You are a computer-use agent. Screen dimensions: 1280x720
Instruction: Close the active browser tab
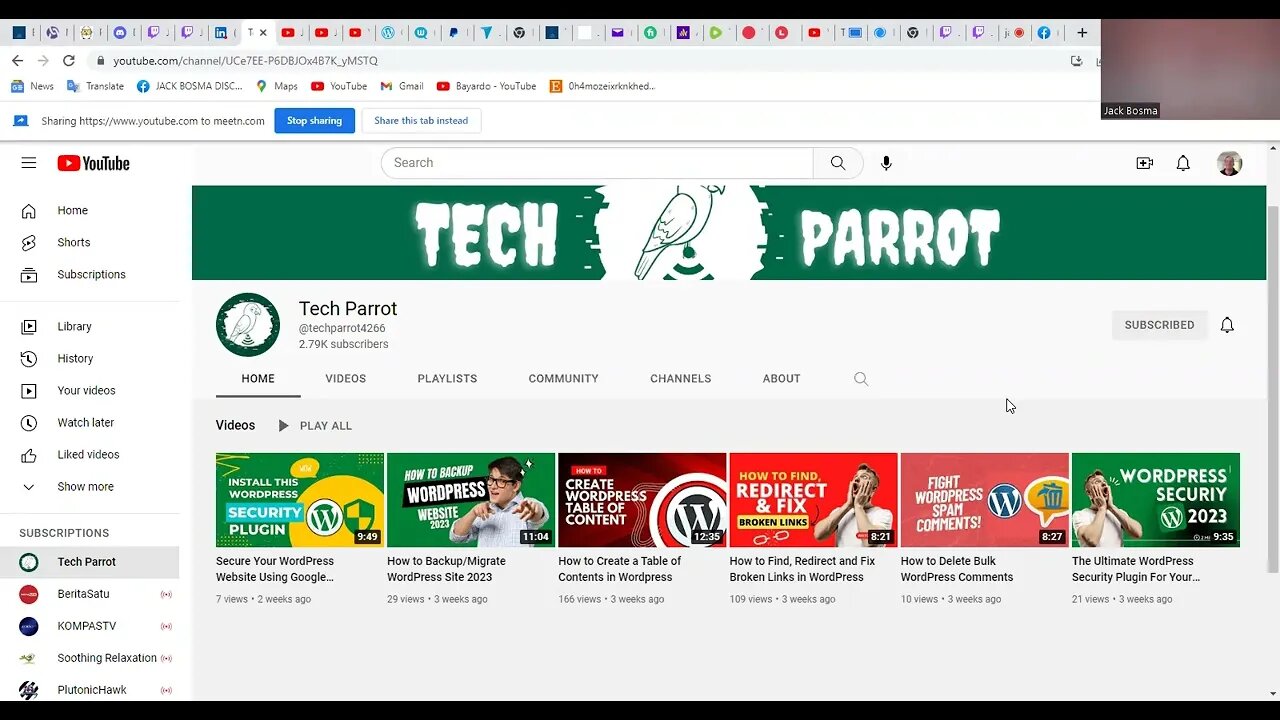coord(263,33)
